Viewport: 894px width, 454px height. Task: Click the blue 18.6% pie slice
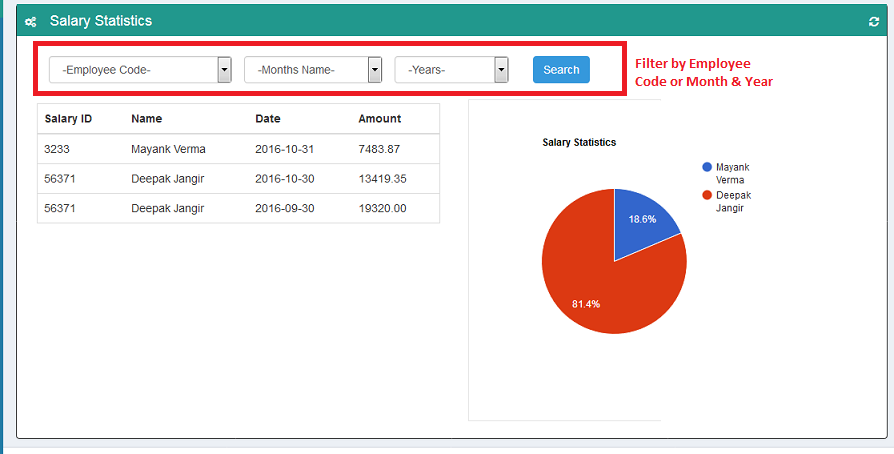click(x=641, y=220)
